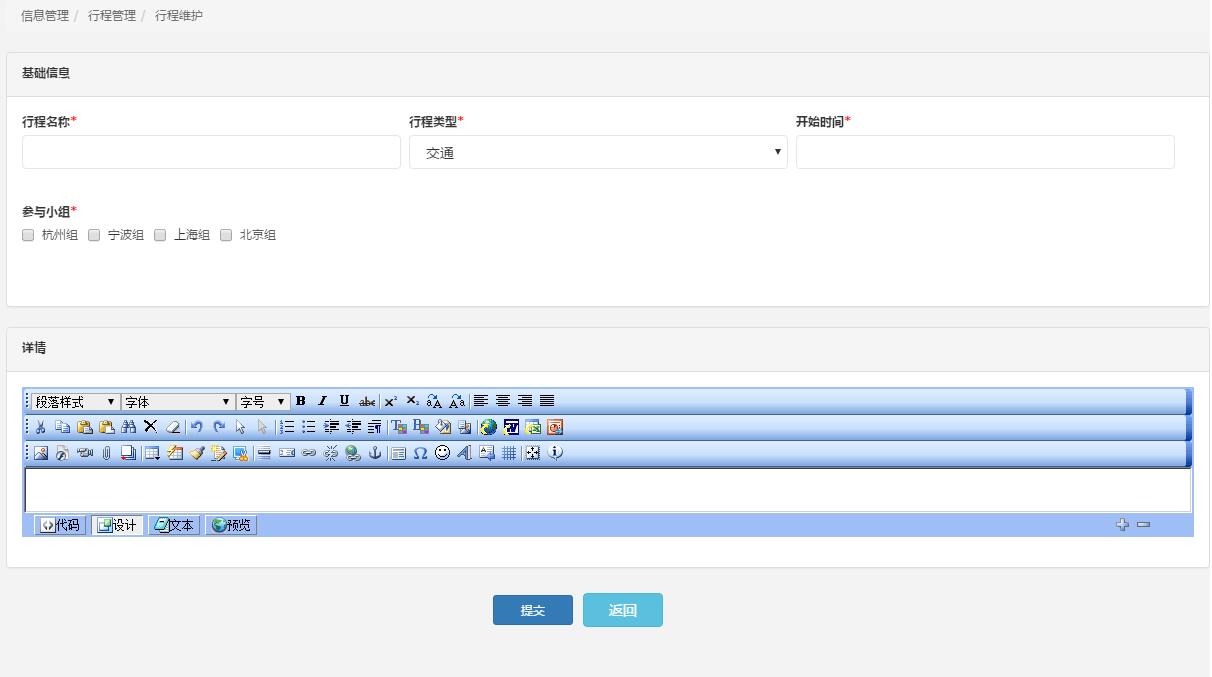
Task: Toggle italic formatting in editor
Action: [322, 401]
